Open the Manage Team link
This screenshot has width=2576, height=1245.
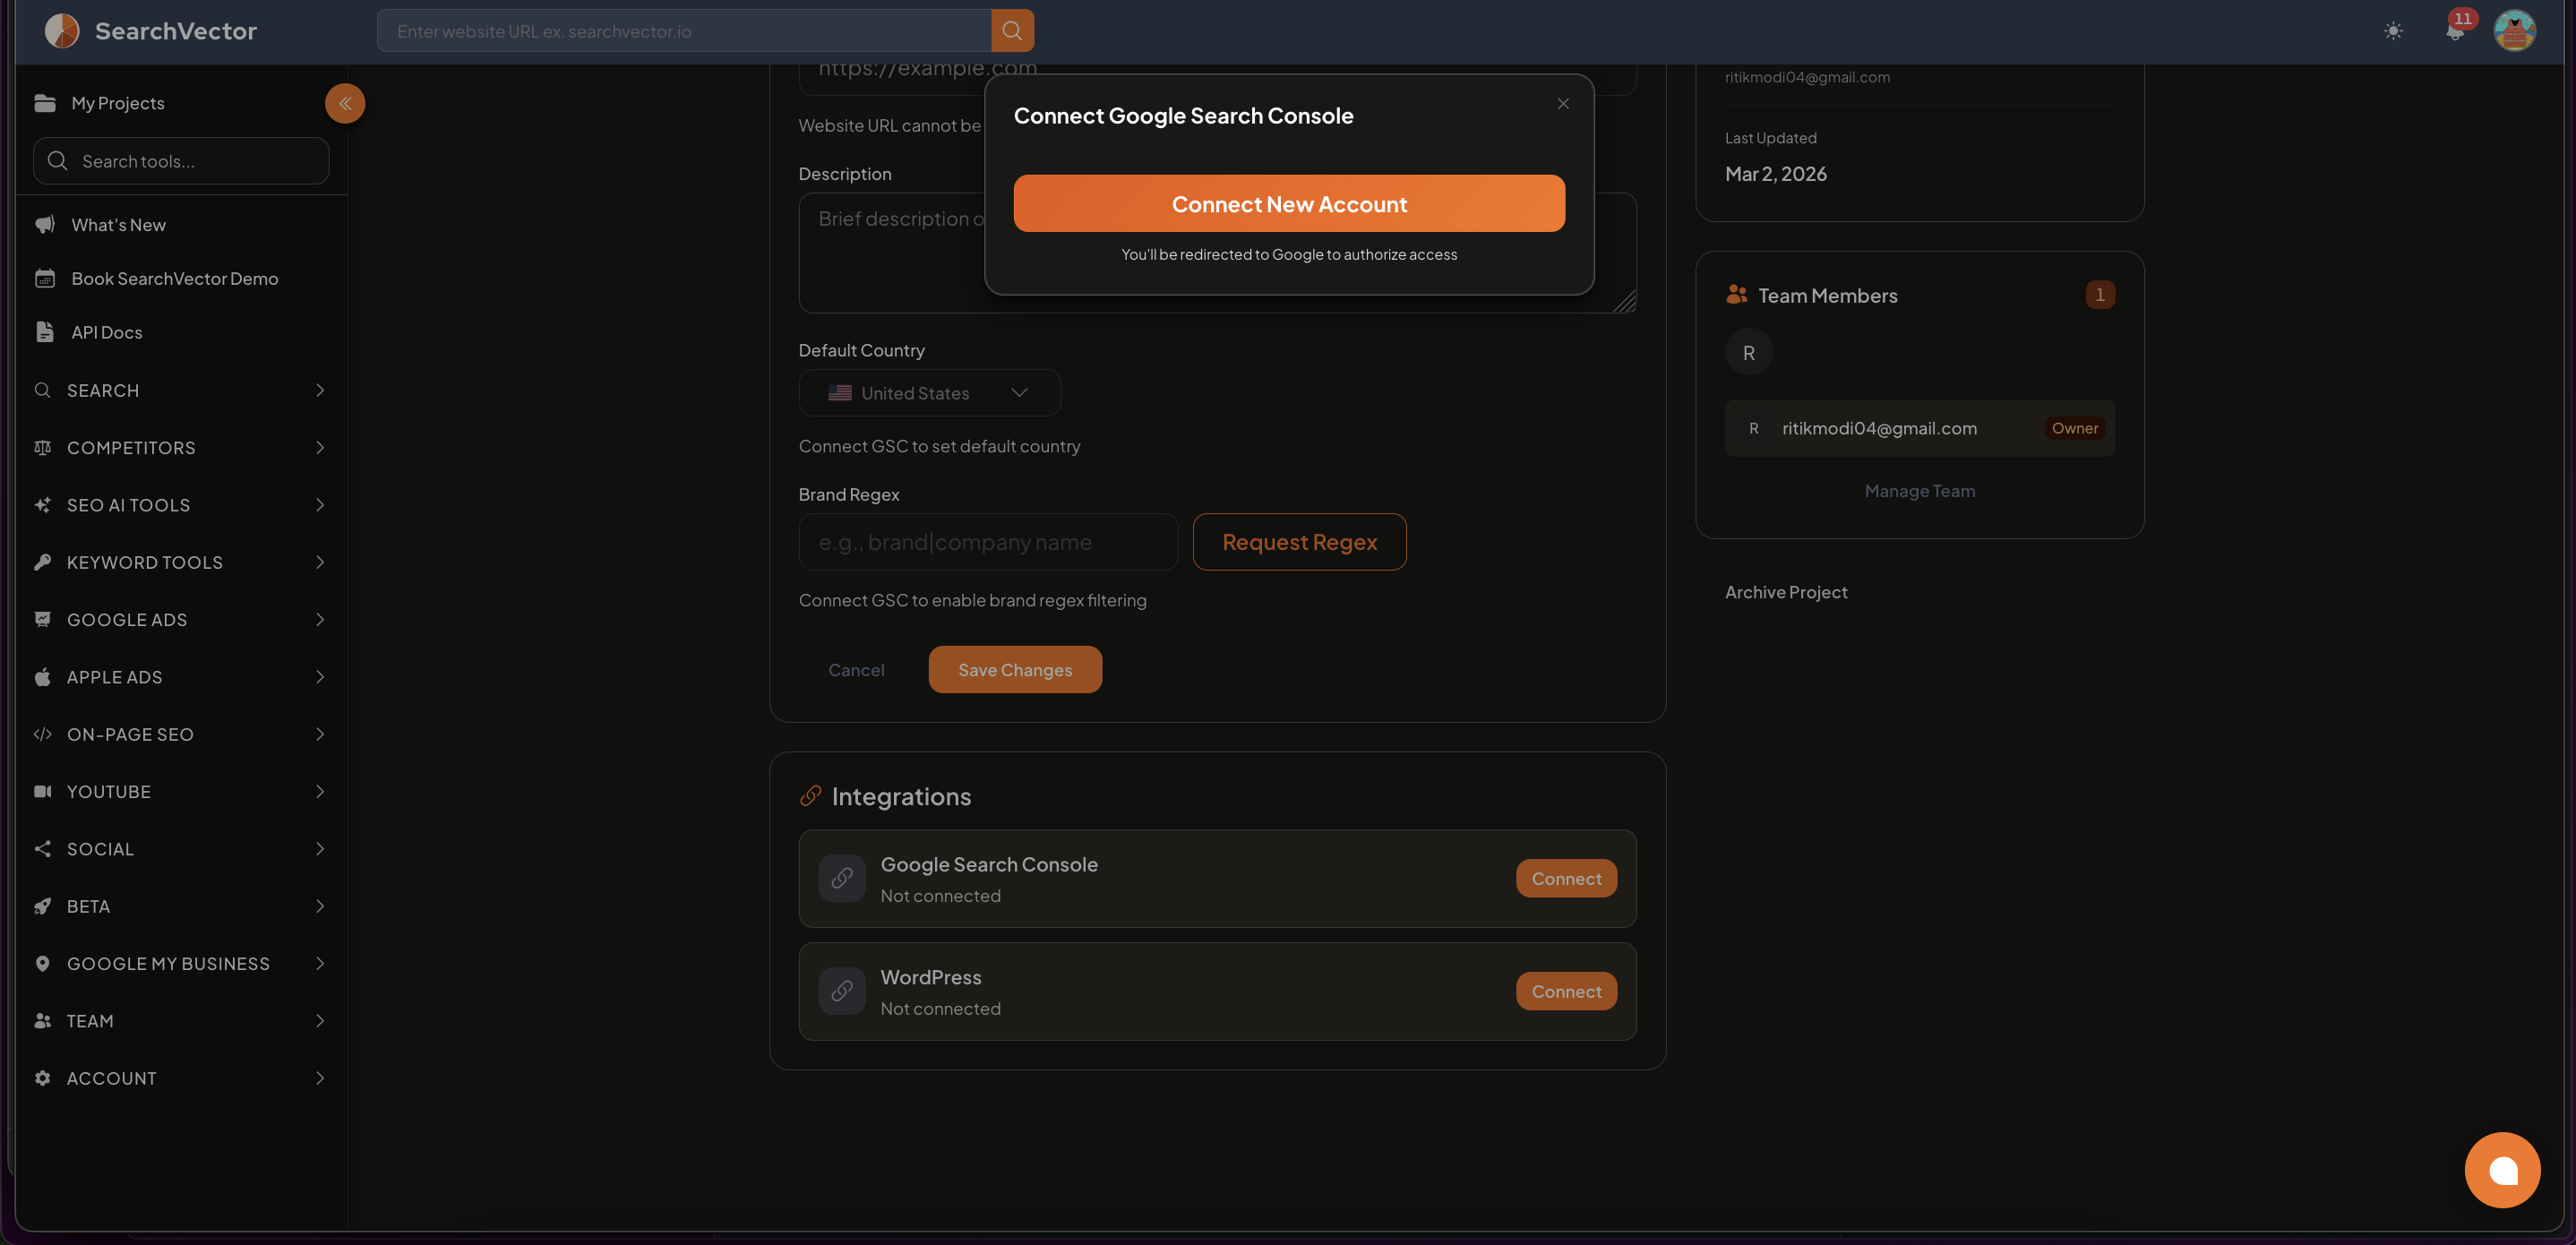(1919, 491)
